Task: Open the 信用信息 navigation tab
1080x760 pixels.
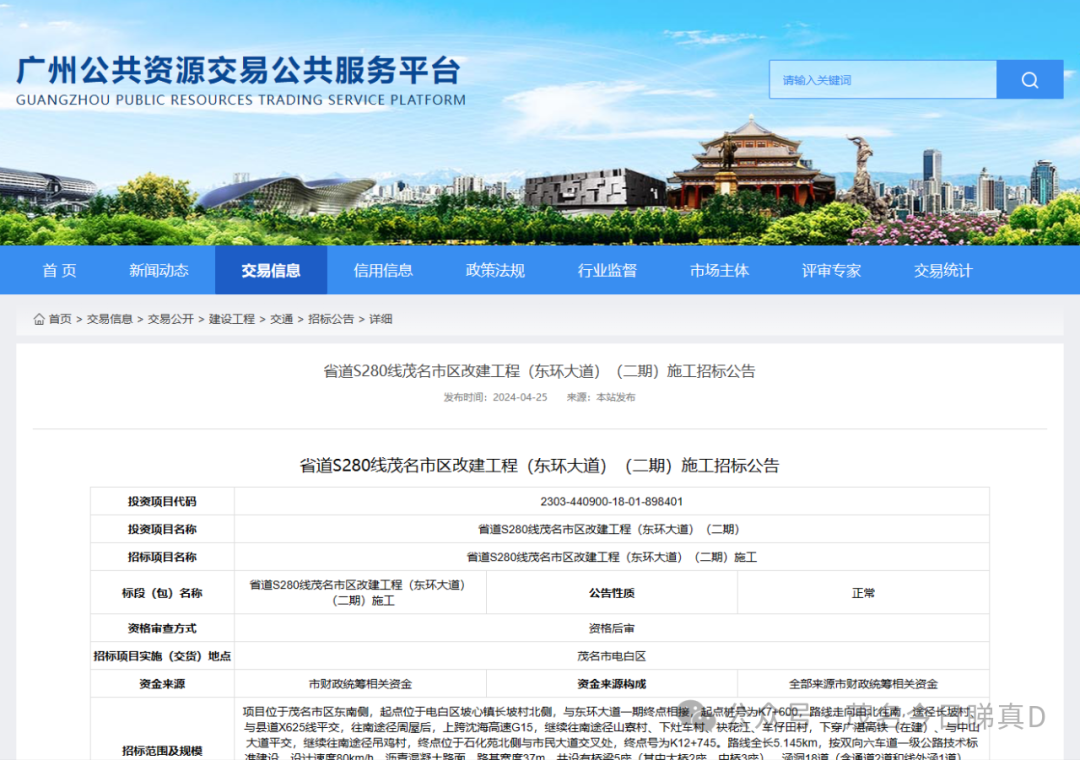Action: [383, 270]
